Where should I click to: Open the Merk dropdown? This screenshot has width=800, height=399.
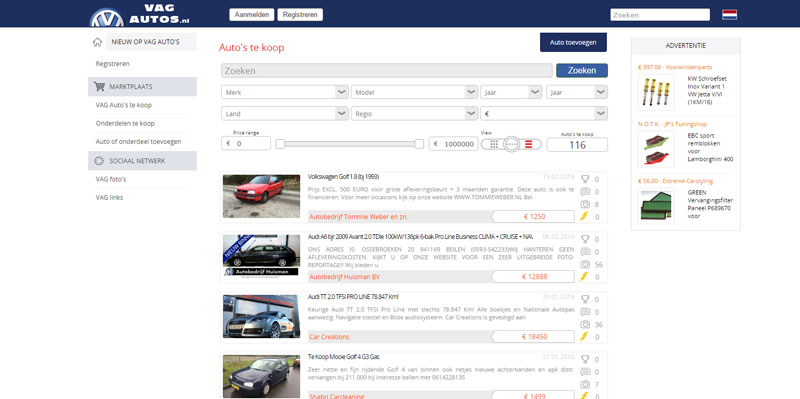pos(285,92)
